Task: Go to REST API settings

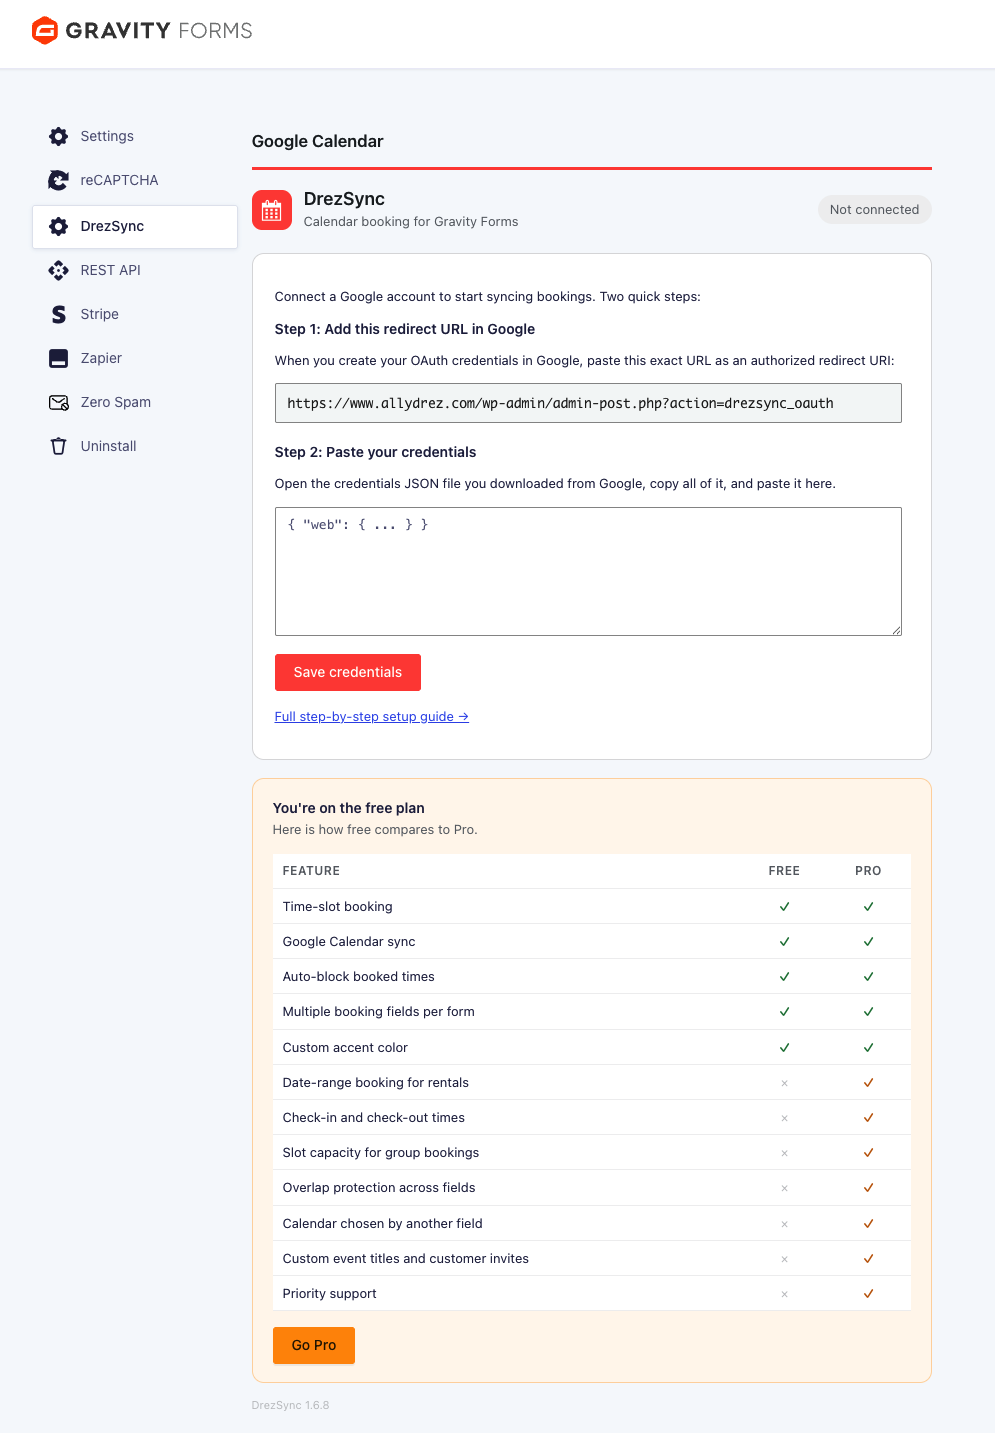Action: [135, 270]
